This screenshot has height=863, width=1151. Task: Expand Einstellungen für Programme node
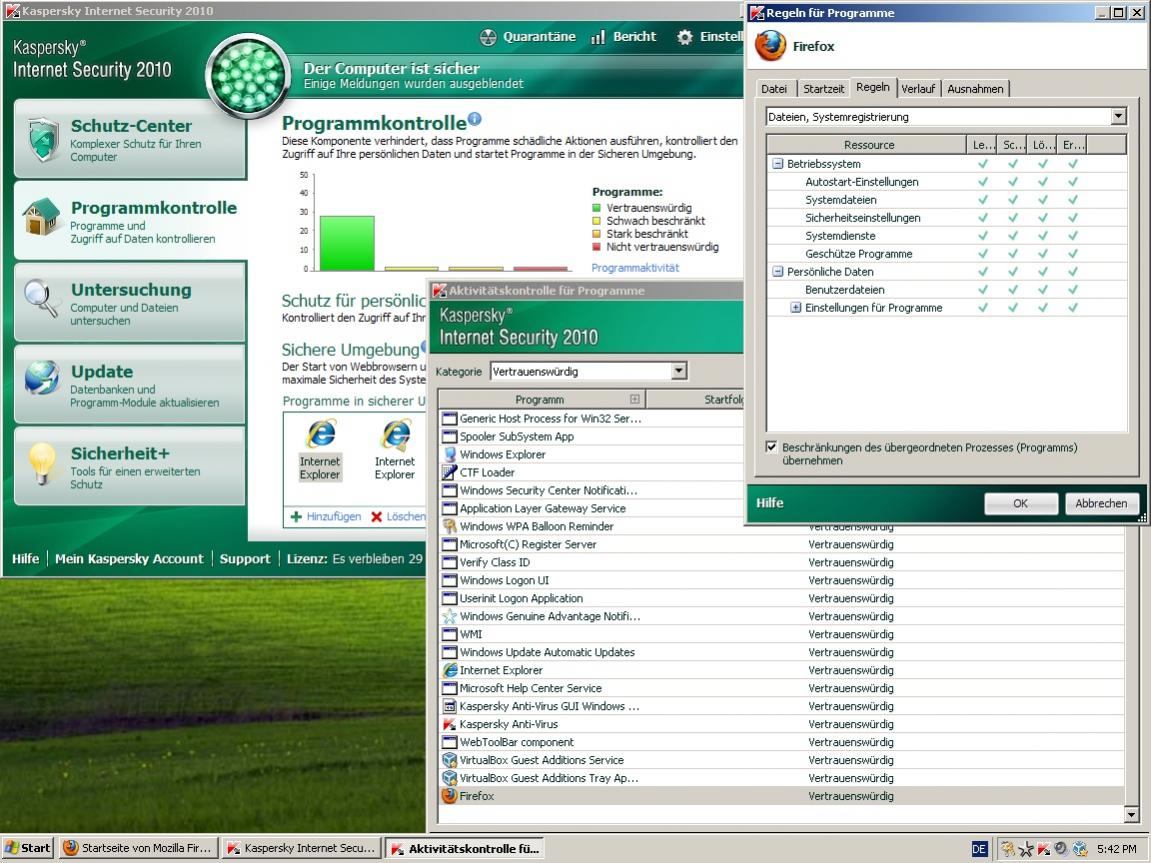[795, 307]
